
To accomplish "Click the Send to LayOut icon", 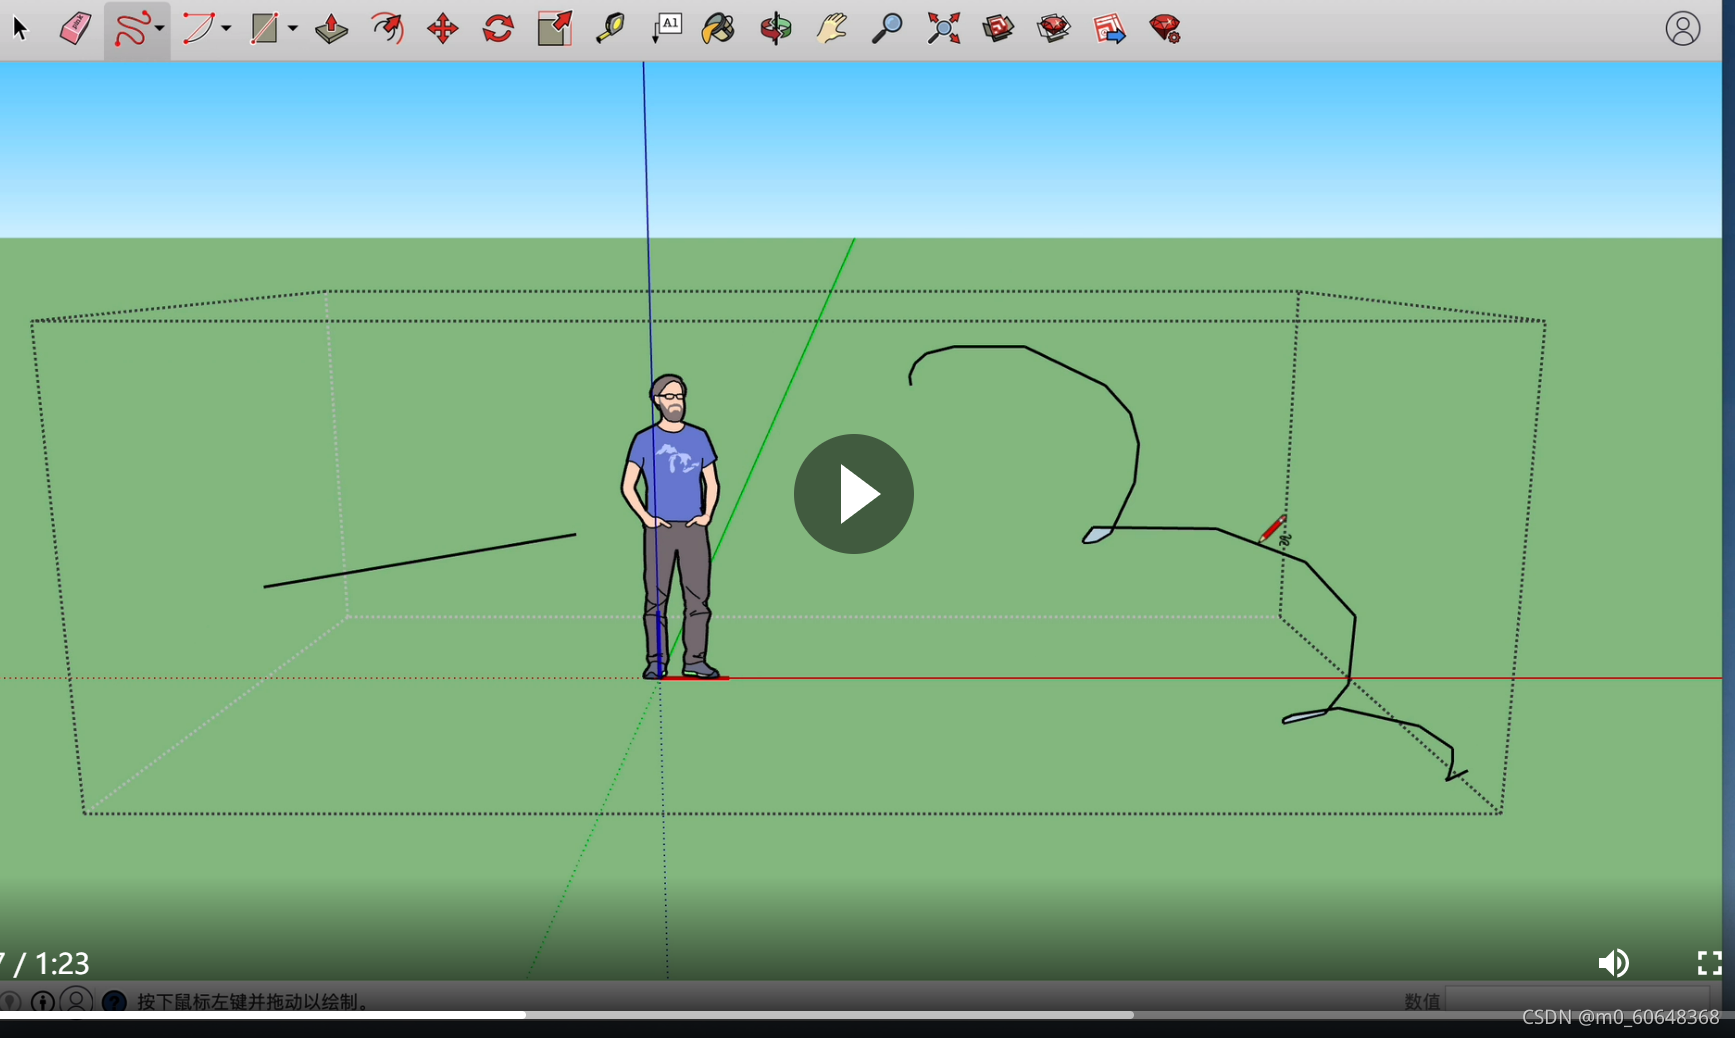I will pos(1109,28).
